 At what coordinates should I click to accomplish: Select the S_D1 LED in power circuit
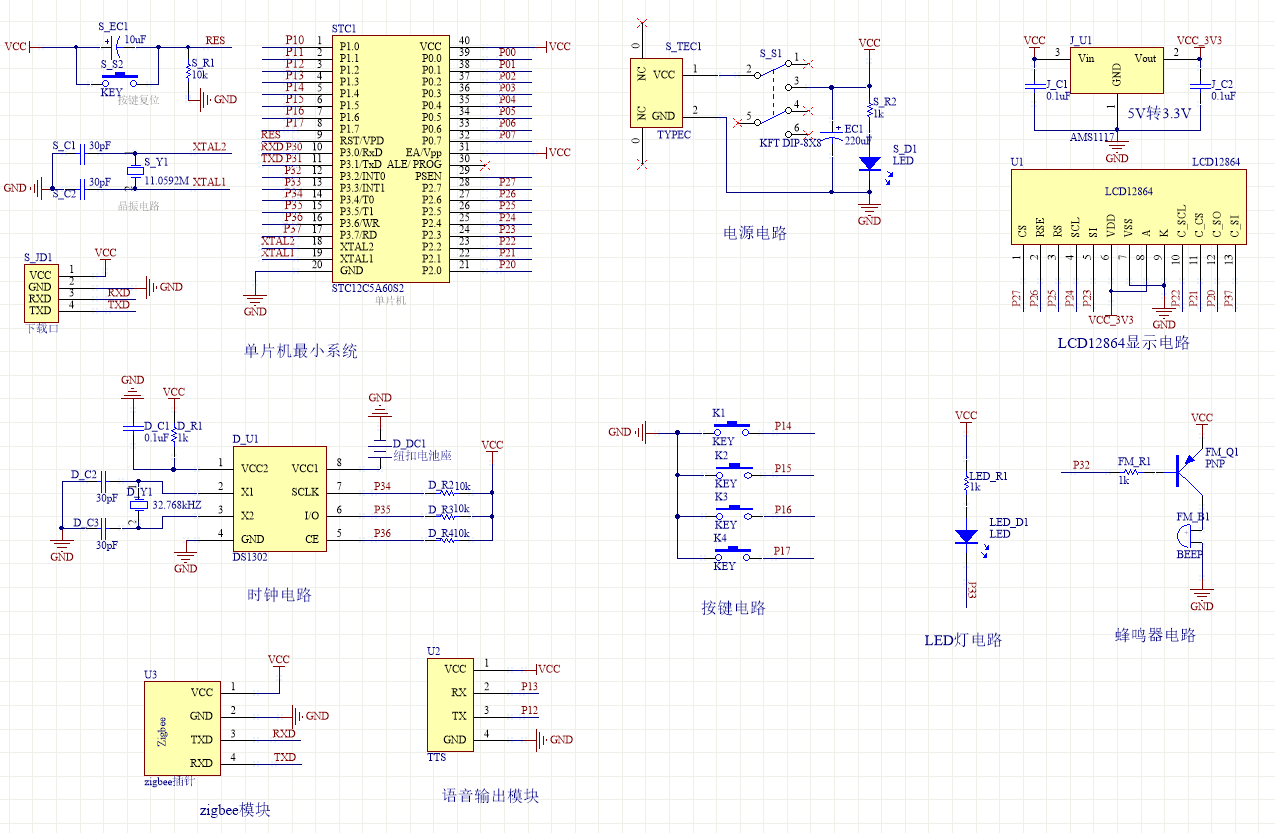[x=870, y=162]
